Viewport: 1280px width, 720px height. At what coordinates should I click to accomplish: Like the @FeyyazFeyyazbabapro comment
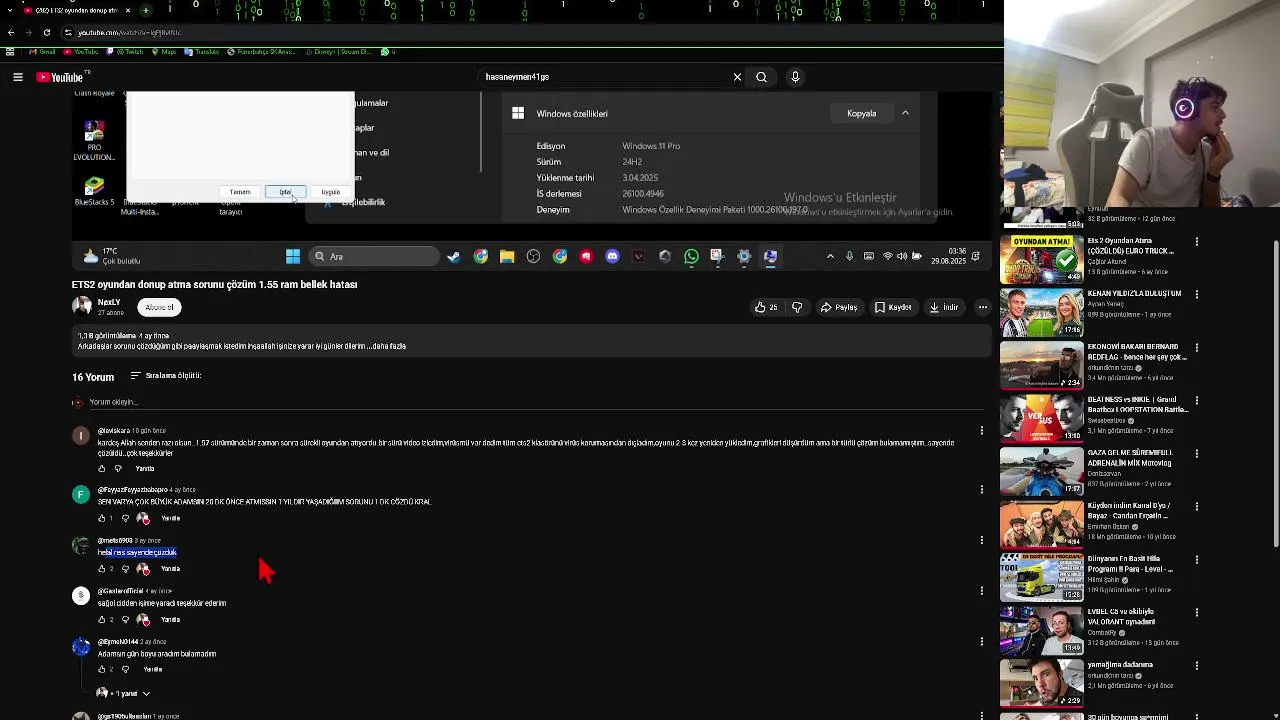point(102,518)
